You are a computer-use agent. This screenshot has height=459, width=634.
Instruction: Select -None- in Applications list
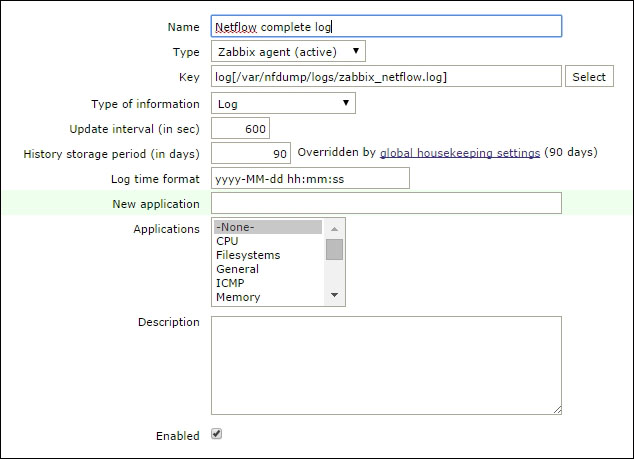click(267, 227)
